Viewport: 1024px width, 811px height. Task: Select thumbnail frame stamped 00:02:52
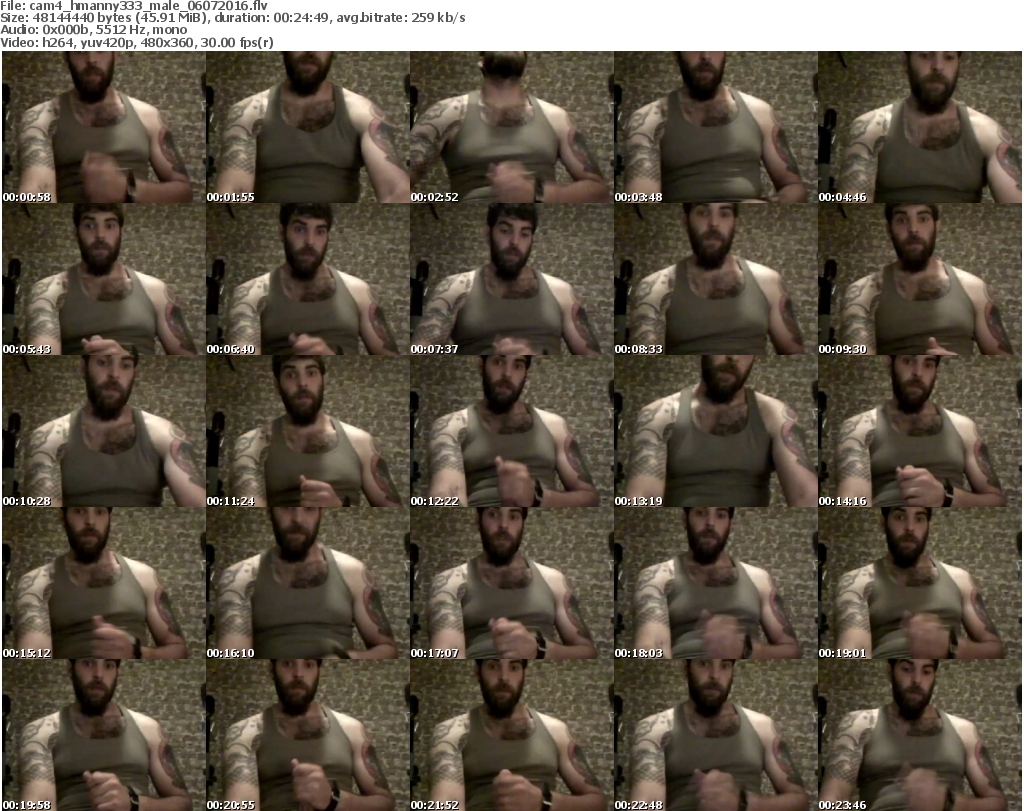511,127
